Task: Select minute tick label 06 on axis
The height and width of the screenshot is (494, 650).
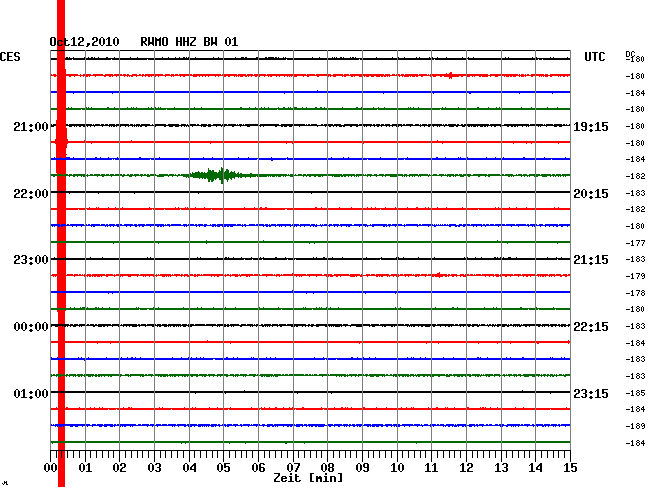Action: 258,468
